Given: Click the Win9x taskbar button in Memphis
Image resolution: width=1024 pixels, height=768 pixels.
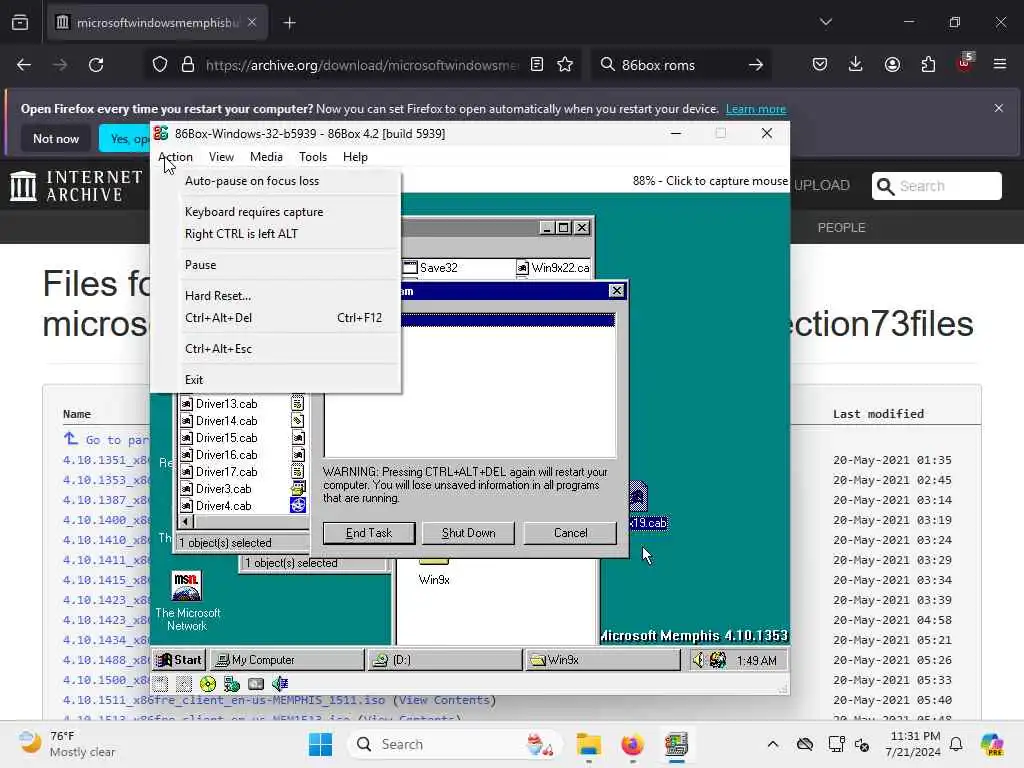Looking at the screenshot, I should 602,660.
